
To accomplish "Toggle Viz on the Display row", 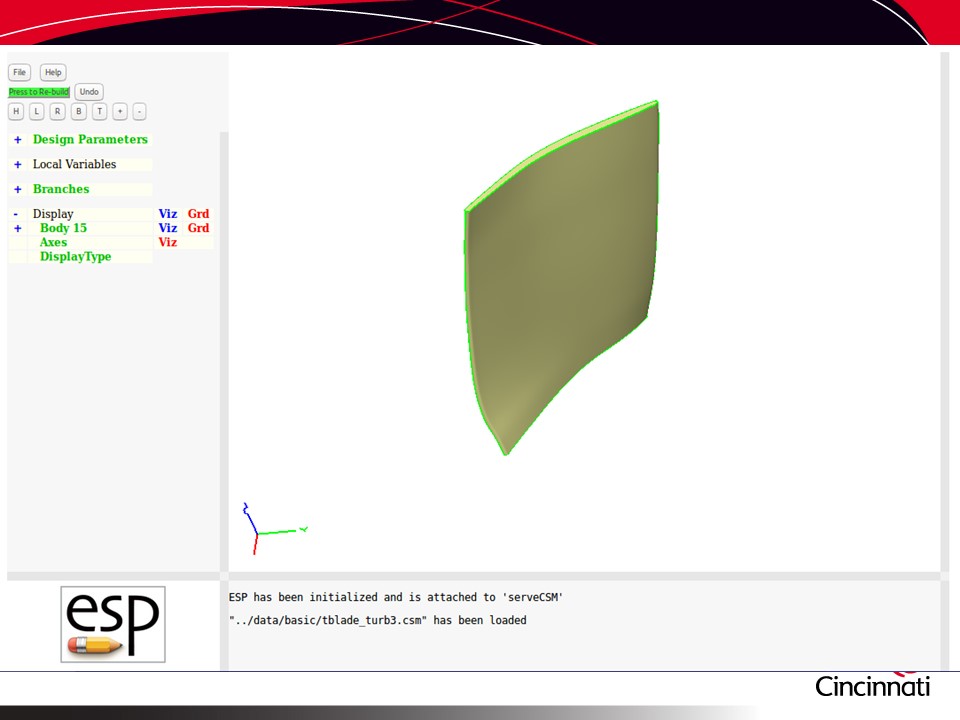I will coord(167,214).
